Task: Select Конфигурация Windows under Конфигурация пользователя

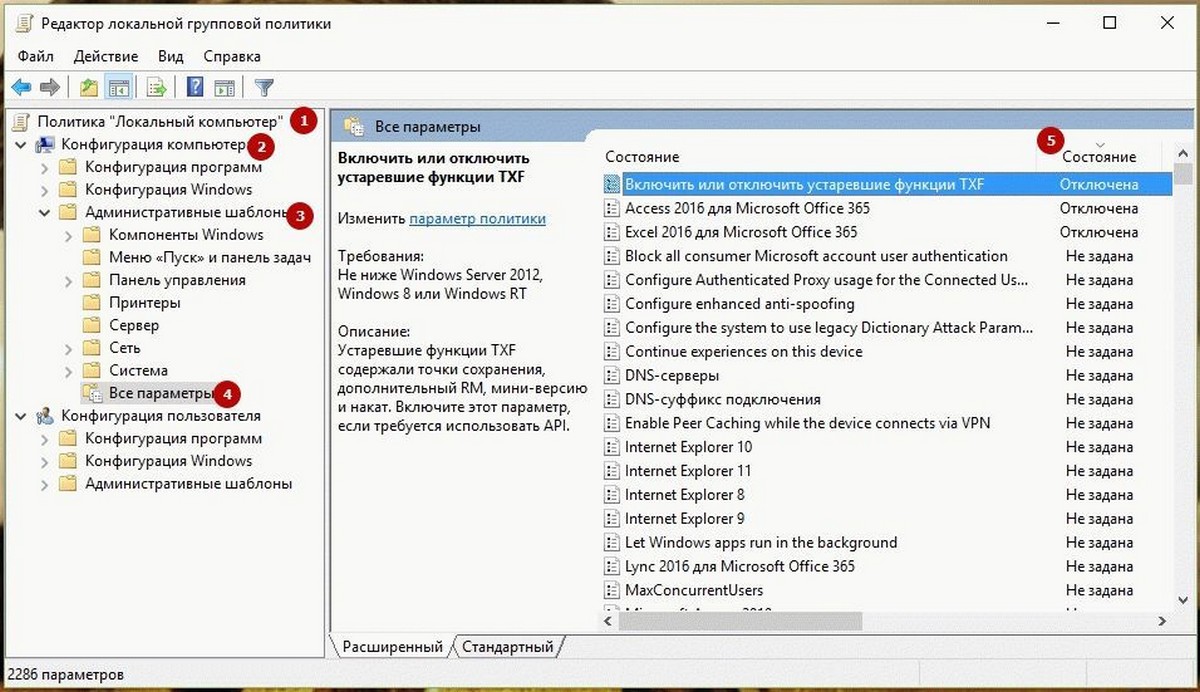Action: 168,461
